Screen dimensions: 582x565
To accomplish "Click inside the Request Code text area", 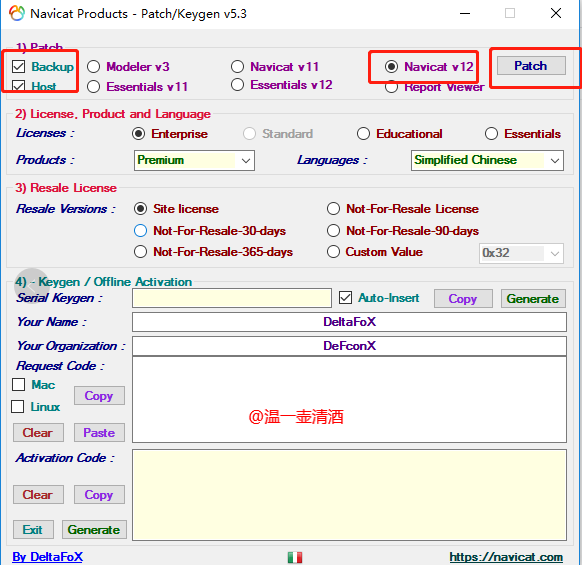I will point(349,399).
